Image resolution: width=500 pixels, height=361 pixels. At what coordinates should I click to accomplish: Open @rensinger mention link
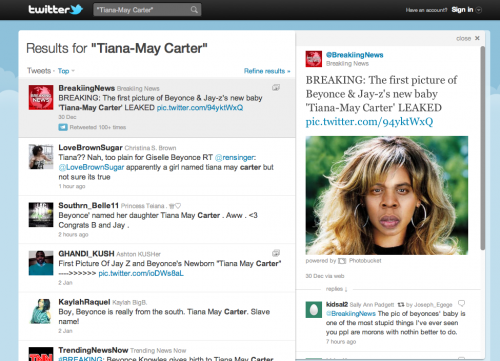[235, 157]
